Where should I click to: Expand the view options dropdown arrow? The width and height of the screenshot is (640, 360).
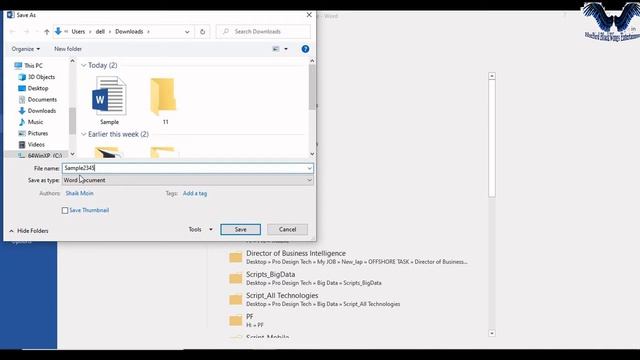[286, 49]
